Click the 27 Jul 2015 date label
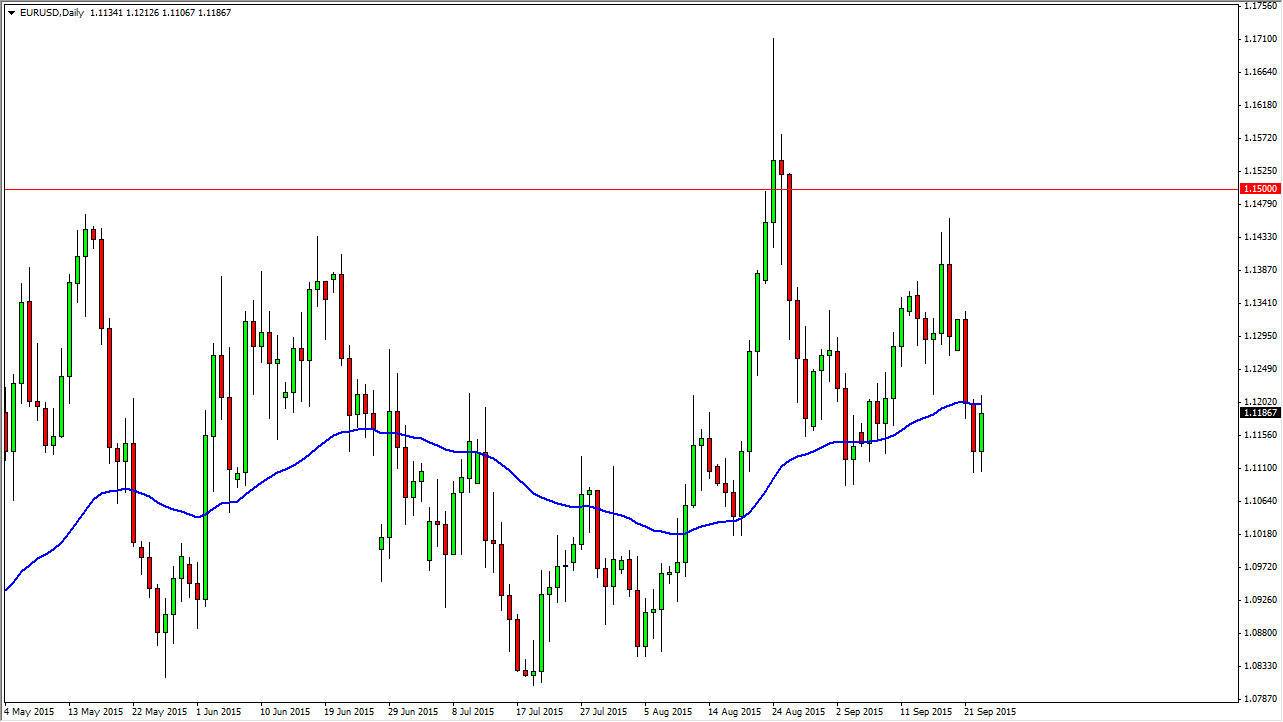 pyautogui.click(x=604, y=712)
